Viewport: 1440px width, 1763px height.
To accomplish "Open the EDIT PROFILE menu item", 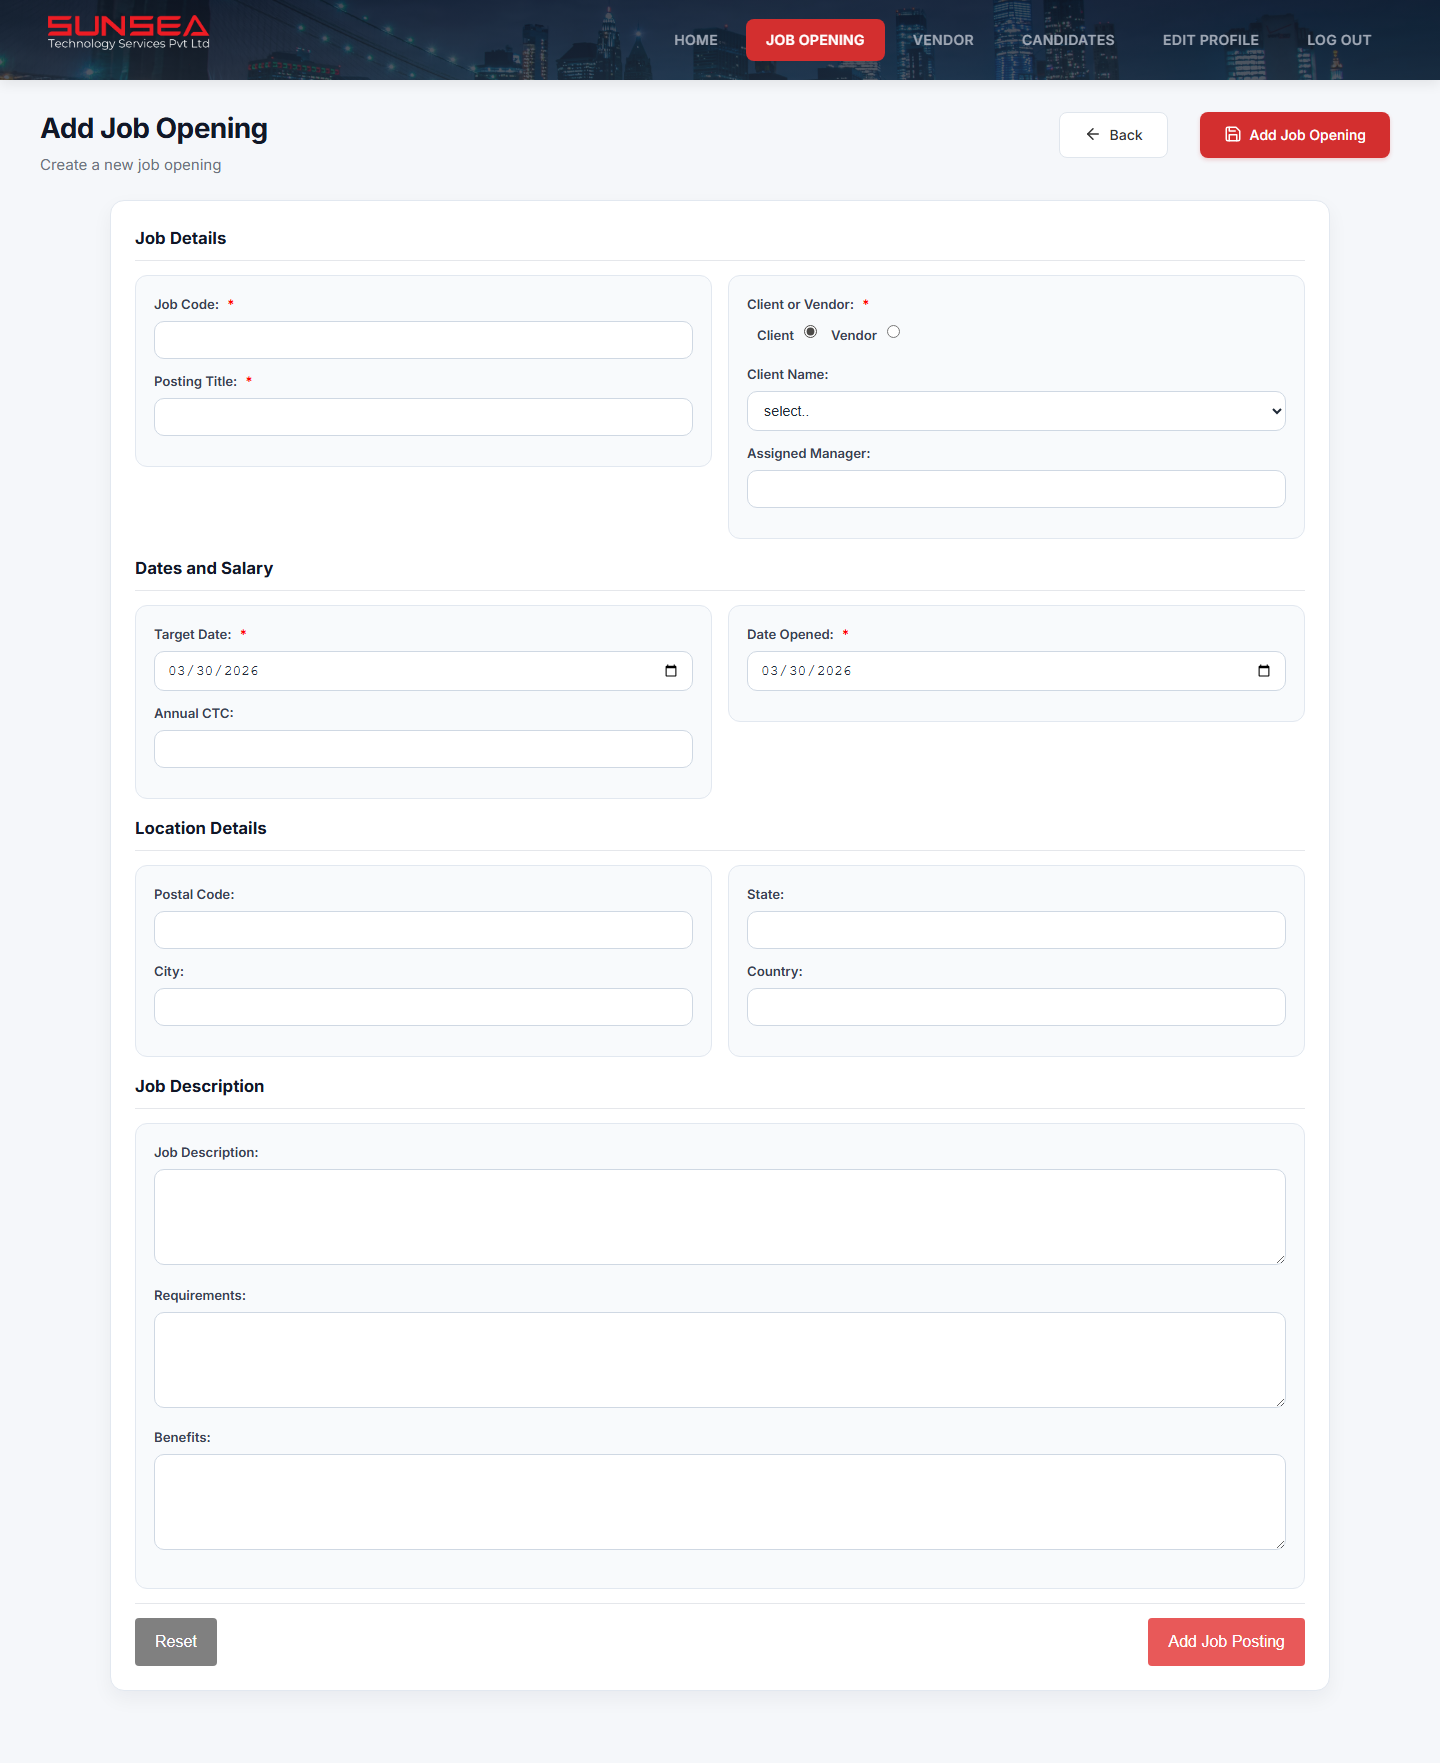I will point(1210,40).
